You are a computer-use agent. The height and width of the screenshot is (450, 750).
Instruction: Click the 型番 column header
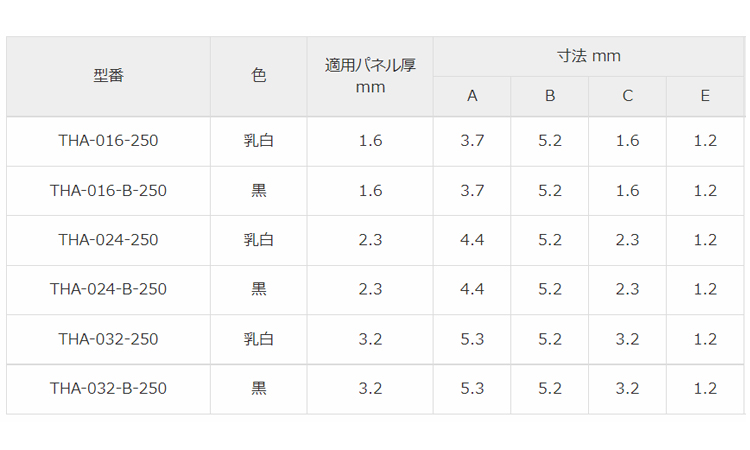108,76
